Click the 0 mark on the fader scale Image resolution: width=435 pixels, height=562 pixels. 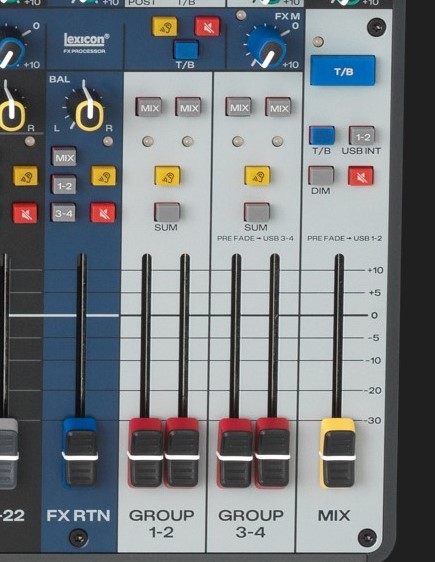374,315
